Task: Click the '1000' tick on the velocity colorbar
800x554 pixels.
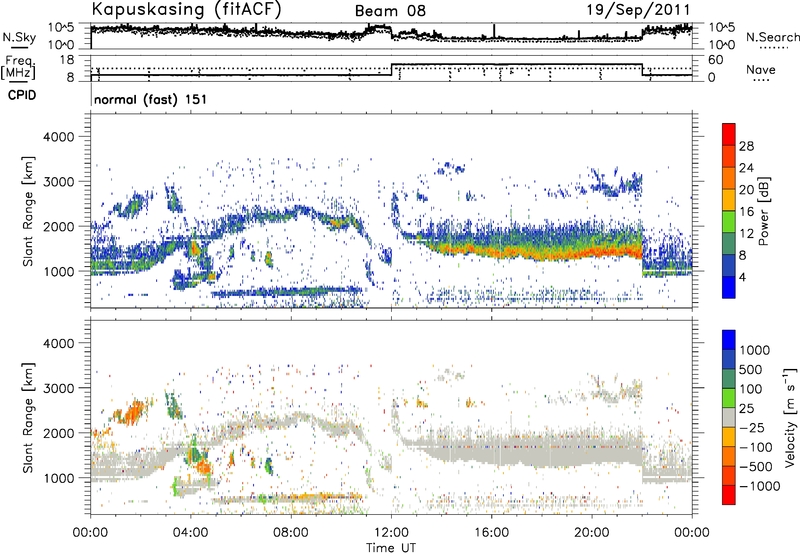Action: tap(755, 350)
